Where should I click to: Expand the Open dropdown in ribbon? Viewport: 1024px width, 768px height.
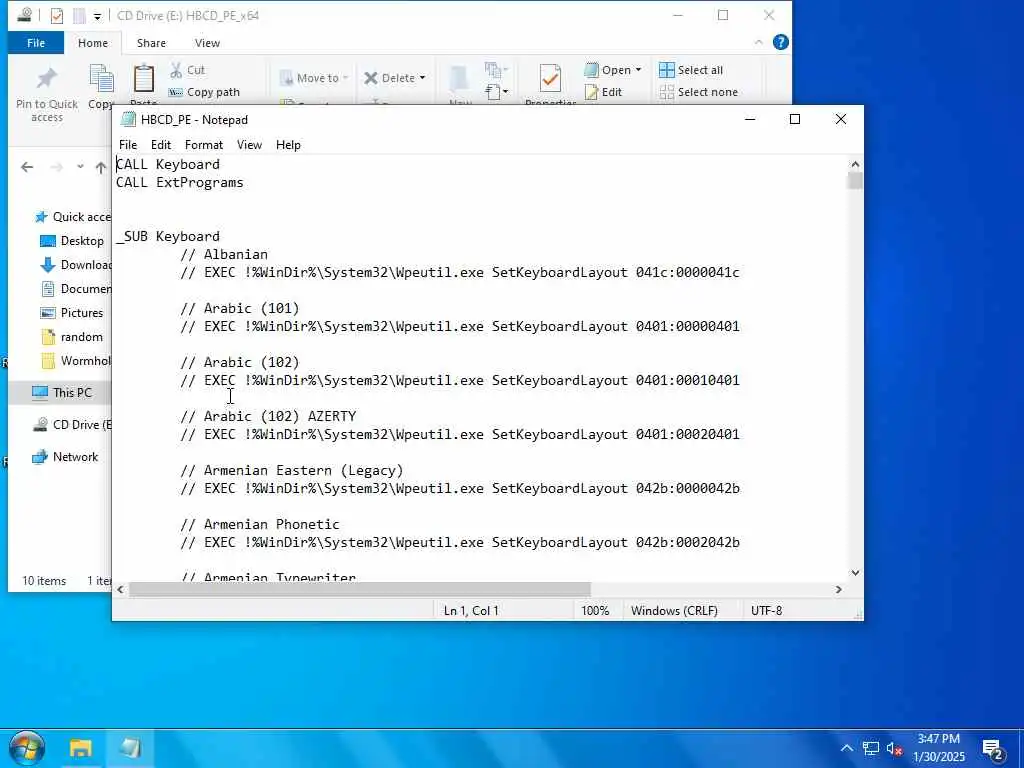[639, 70]
